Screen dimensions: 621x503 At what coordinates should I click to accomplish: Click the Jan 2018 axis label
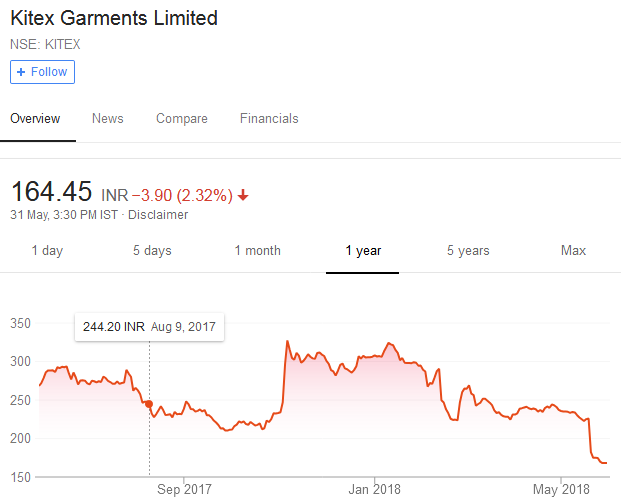pos(374,489)
